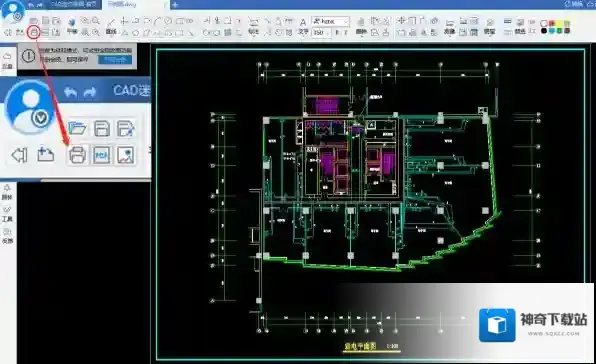The height and width of the screenshot is (364, 596).
Task: Toggle bold text formatting button
Action: click(337, 33)
